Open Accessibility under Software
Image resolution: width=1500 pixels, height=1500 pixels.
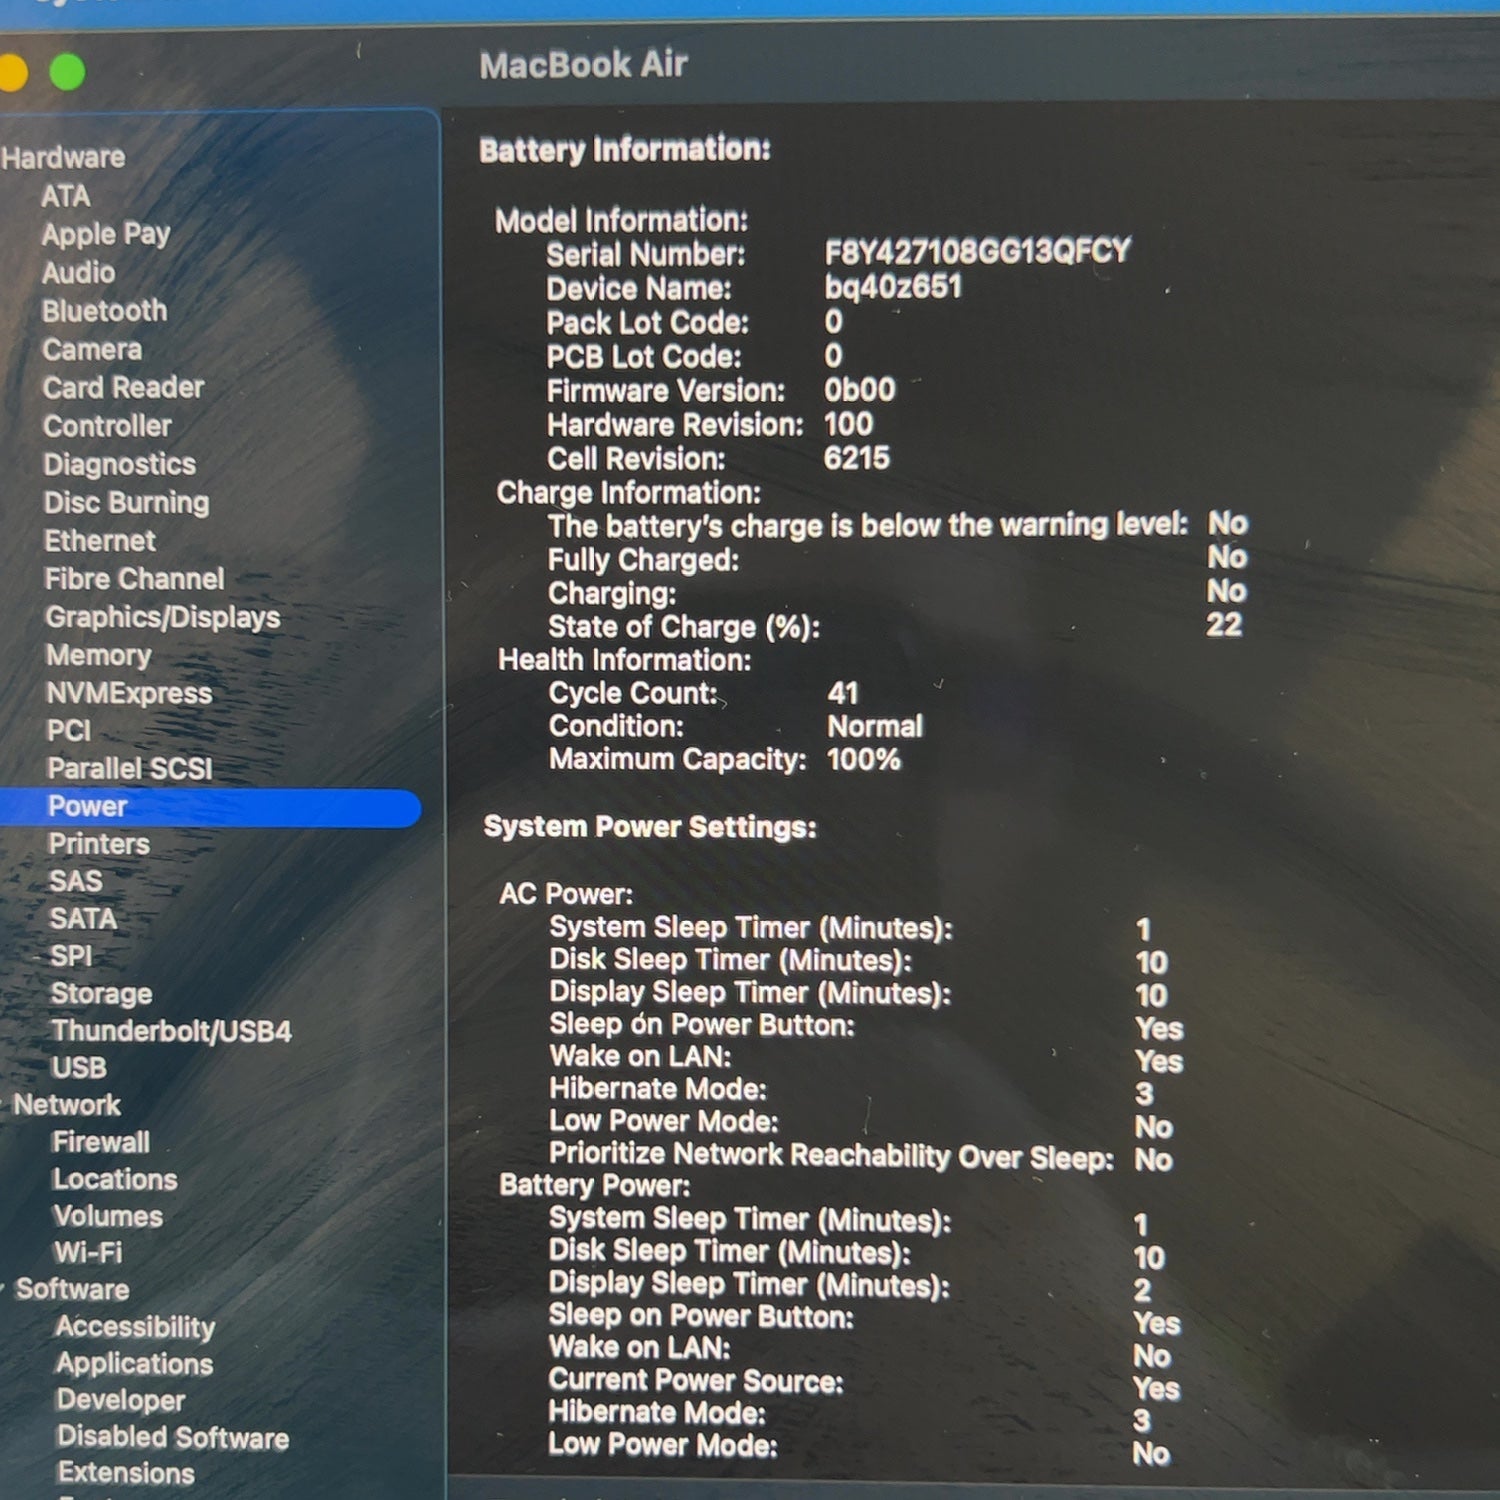tap(135, 1327)
